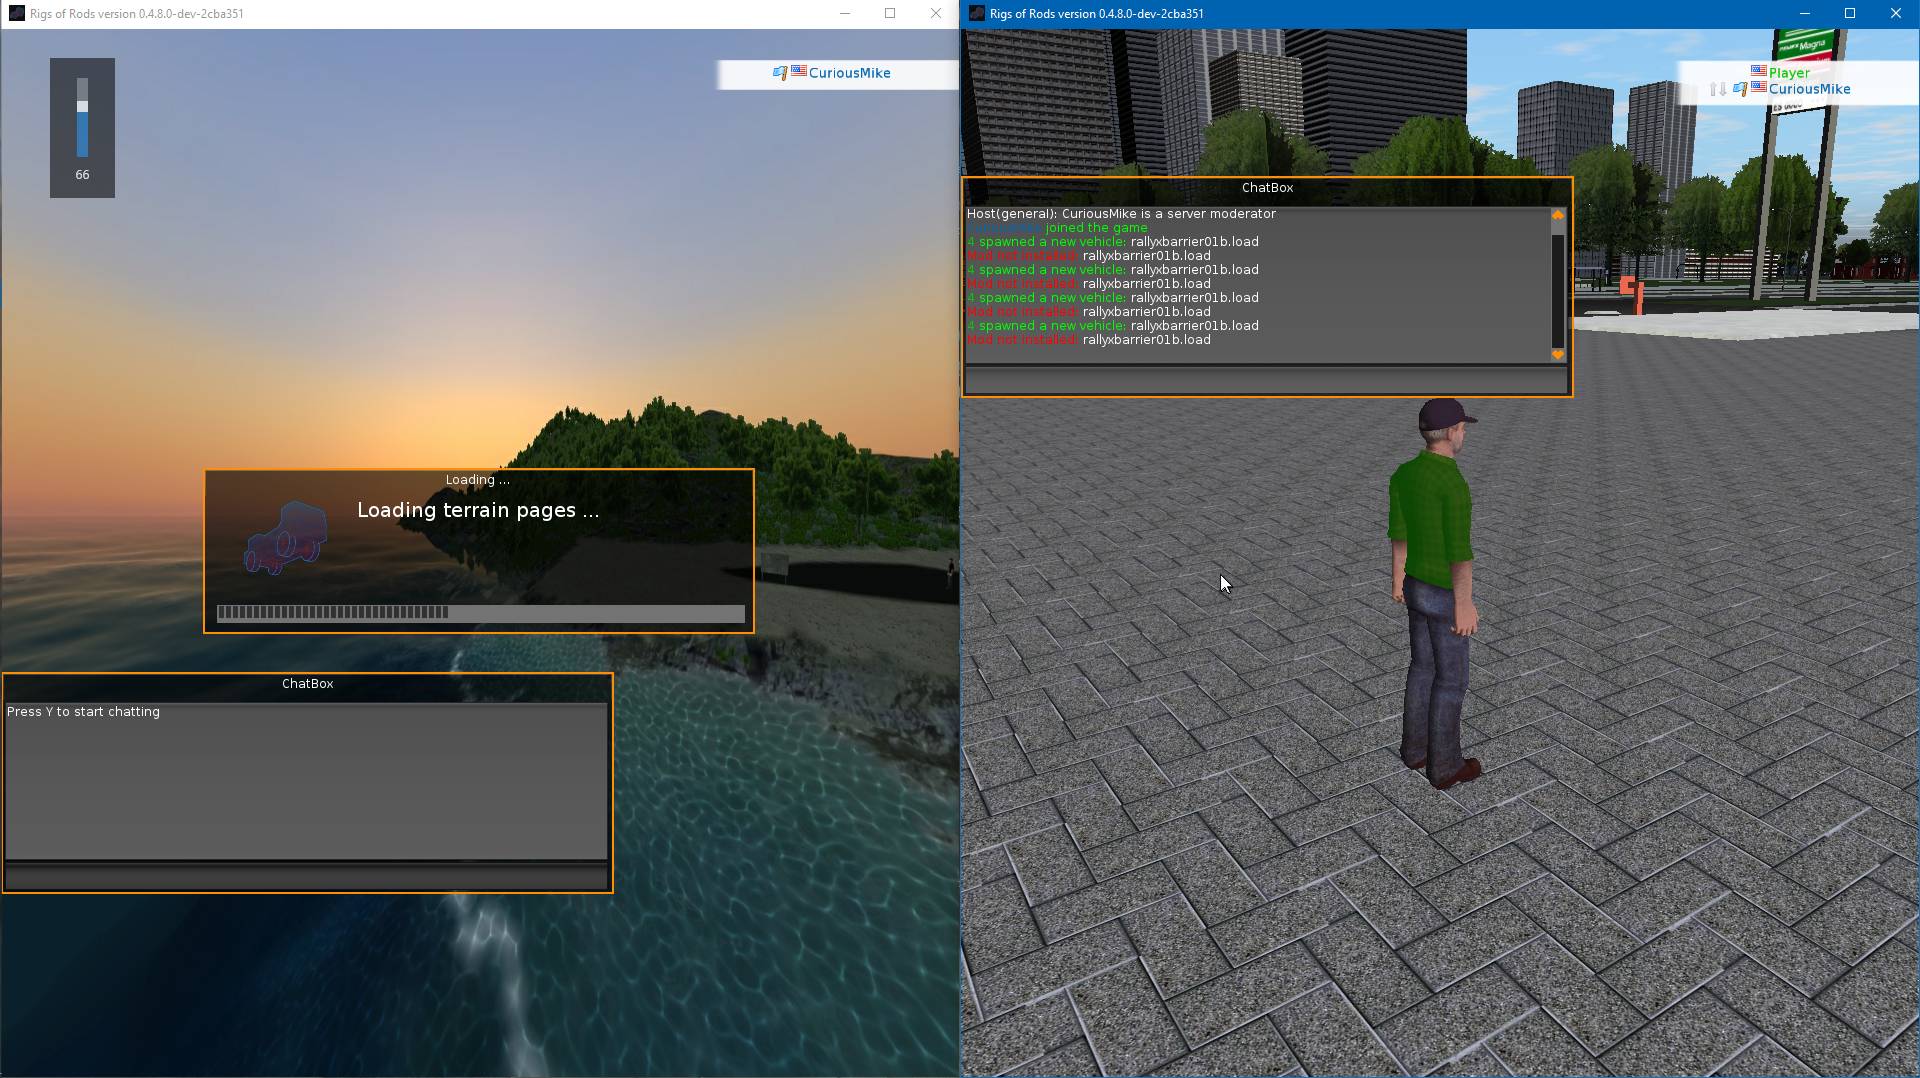
Task: Focus the chat input field in right window
Action: pos(1266,381)
